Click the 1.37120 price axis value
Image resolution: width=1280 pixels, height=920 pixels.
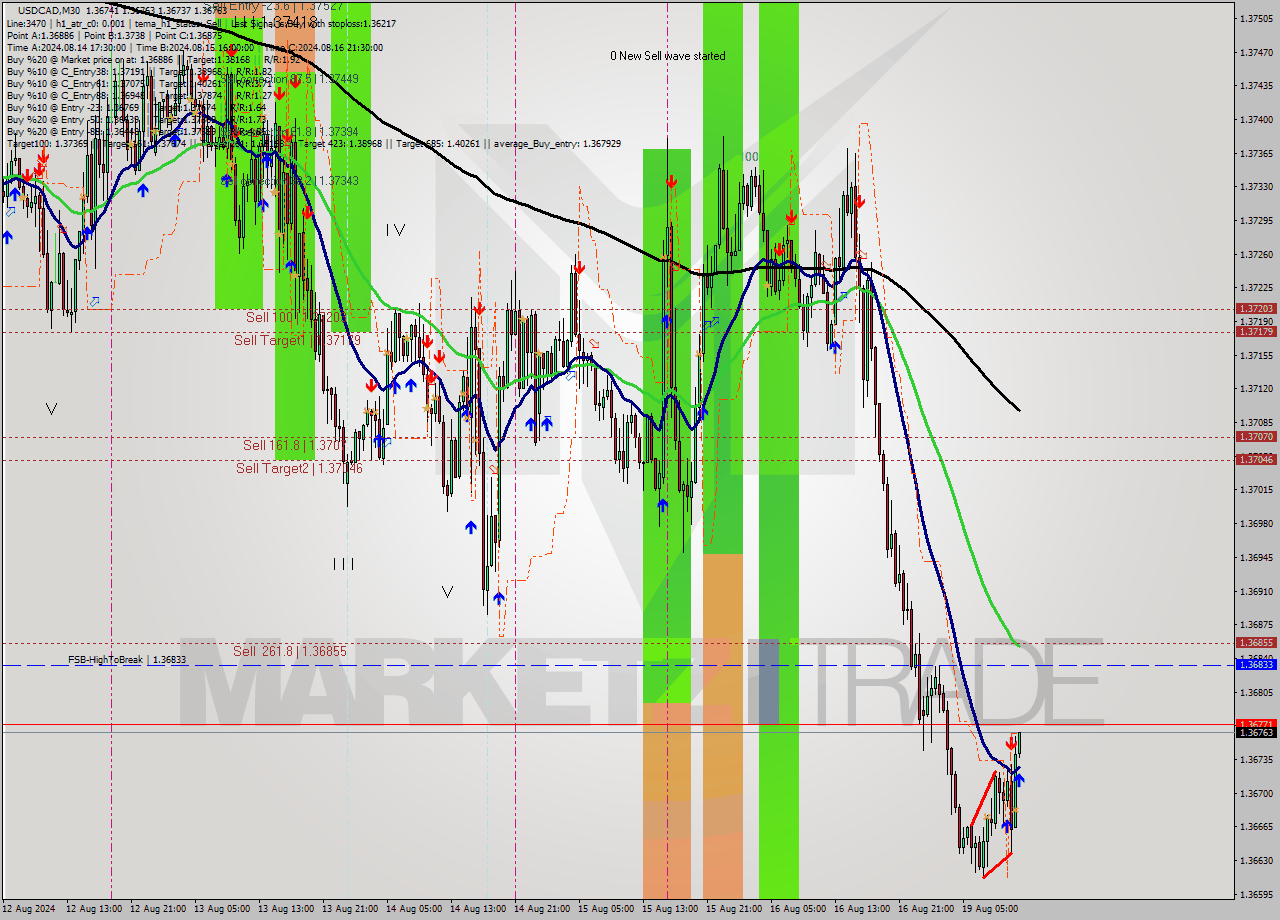pos(1256,388)
